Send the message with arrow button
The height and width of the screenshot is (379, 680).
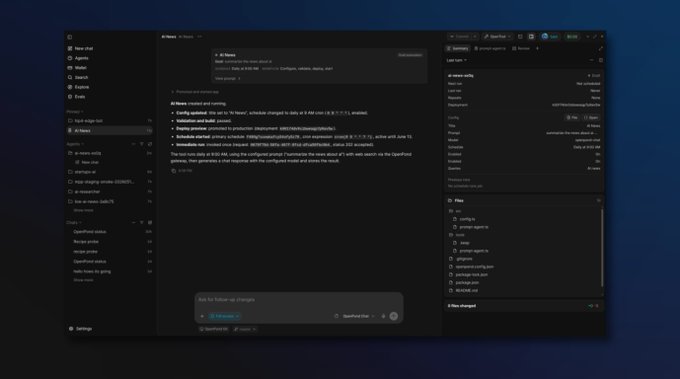(393, 316)
